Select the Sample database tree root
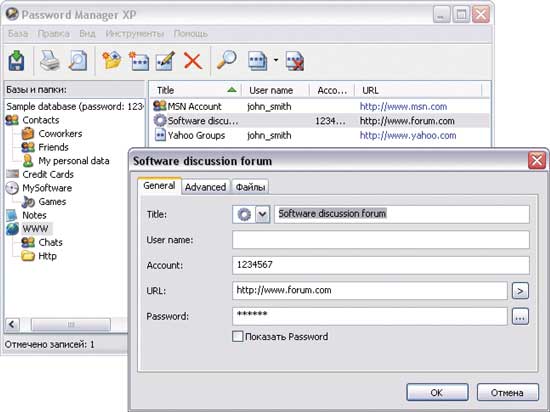Screen dimensions: 550x412 pyautogui.click(x=75, y=106)
